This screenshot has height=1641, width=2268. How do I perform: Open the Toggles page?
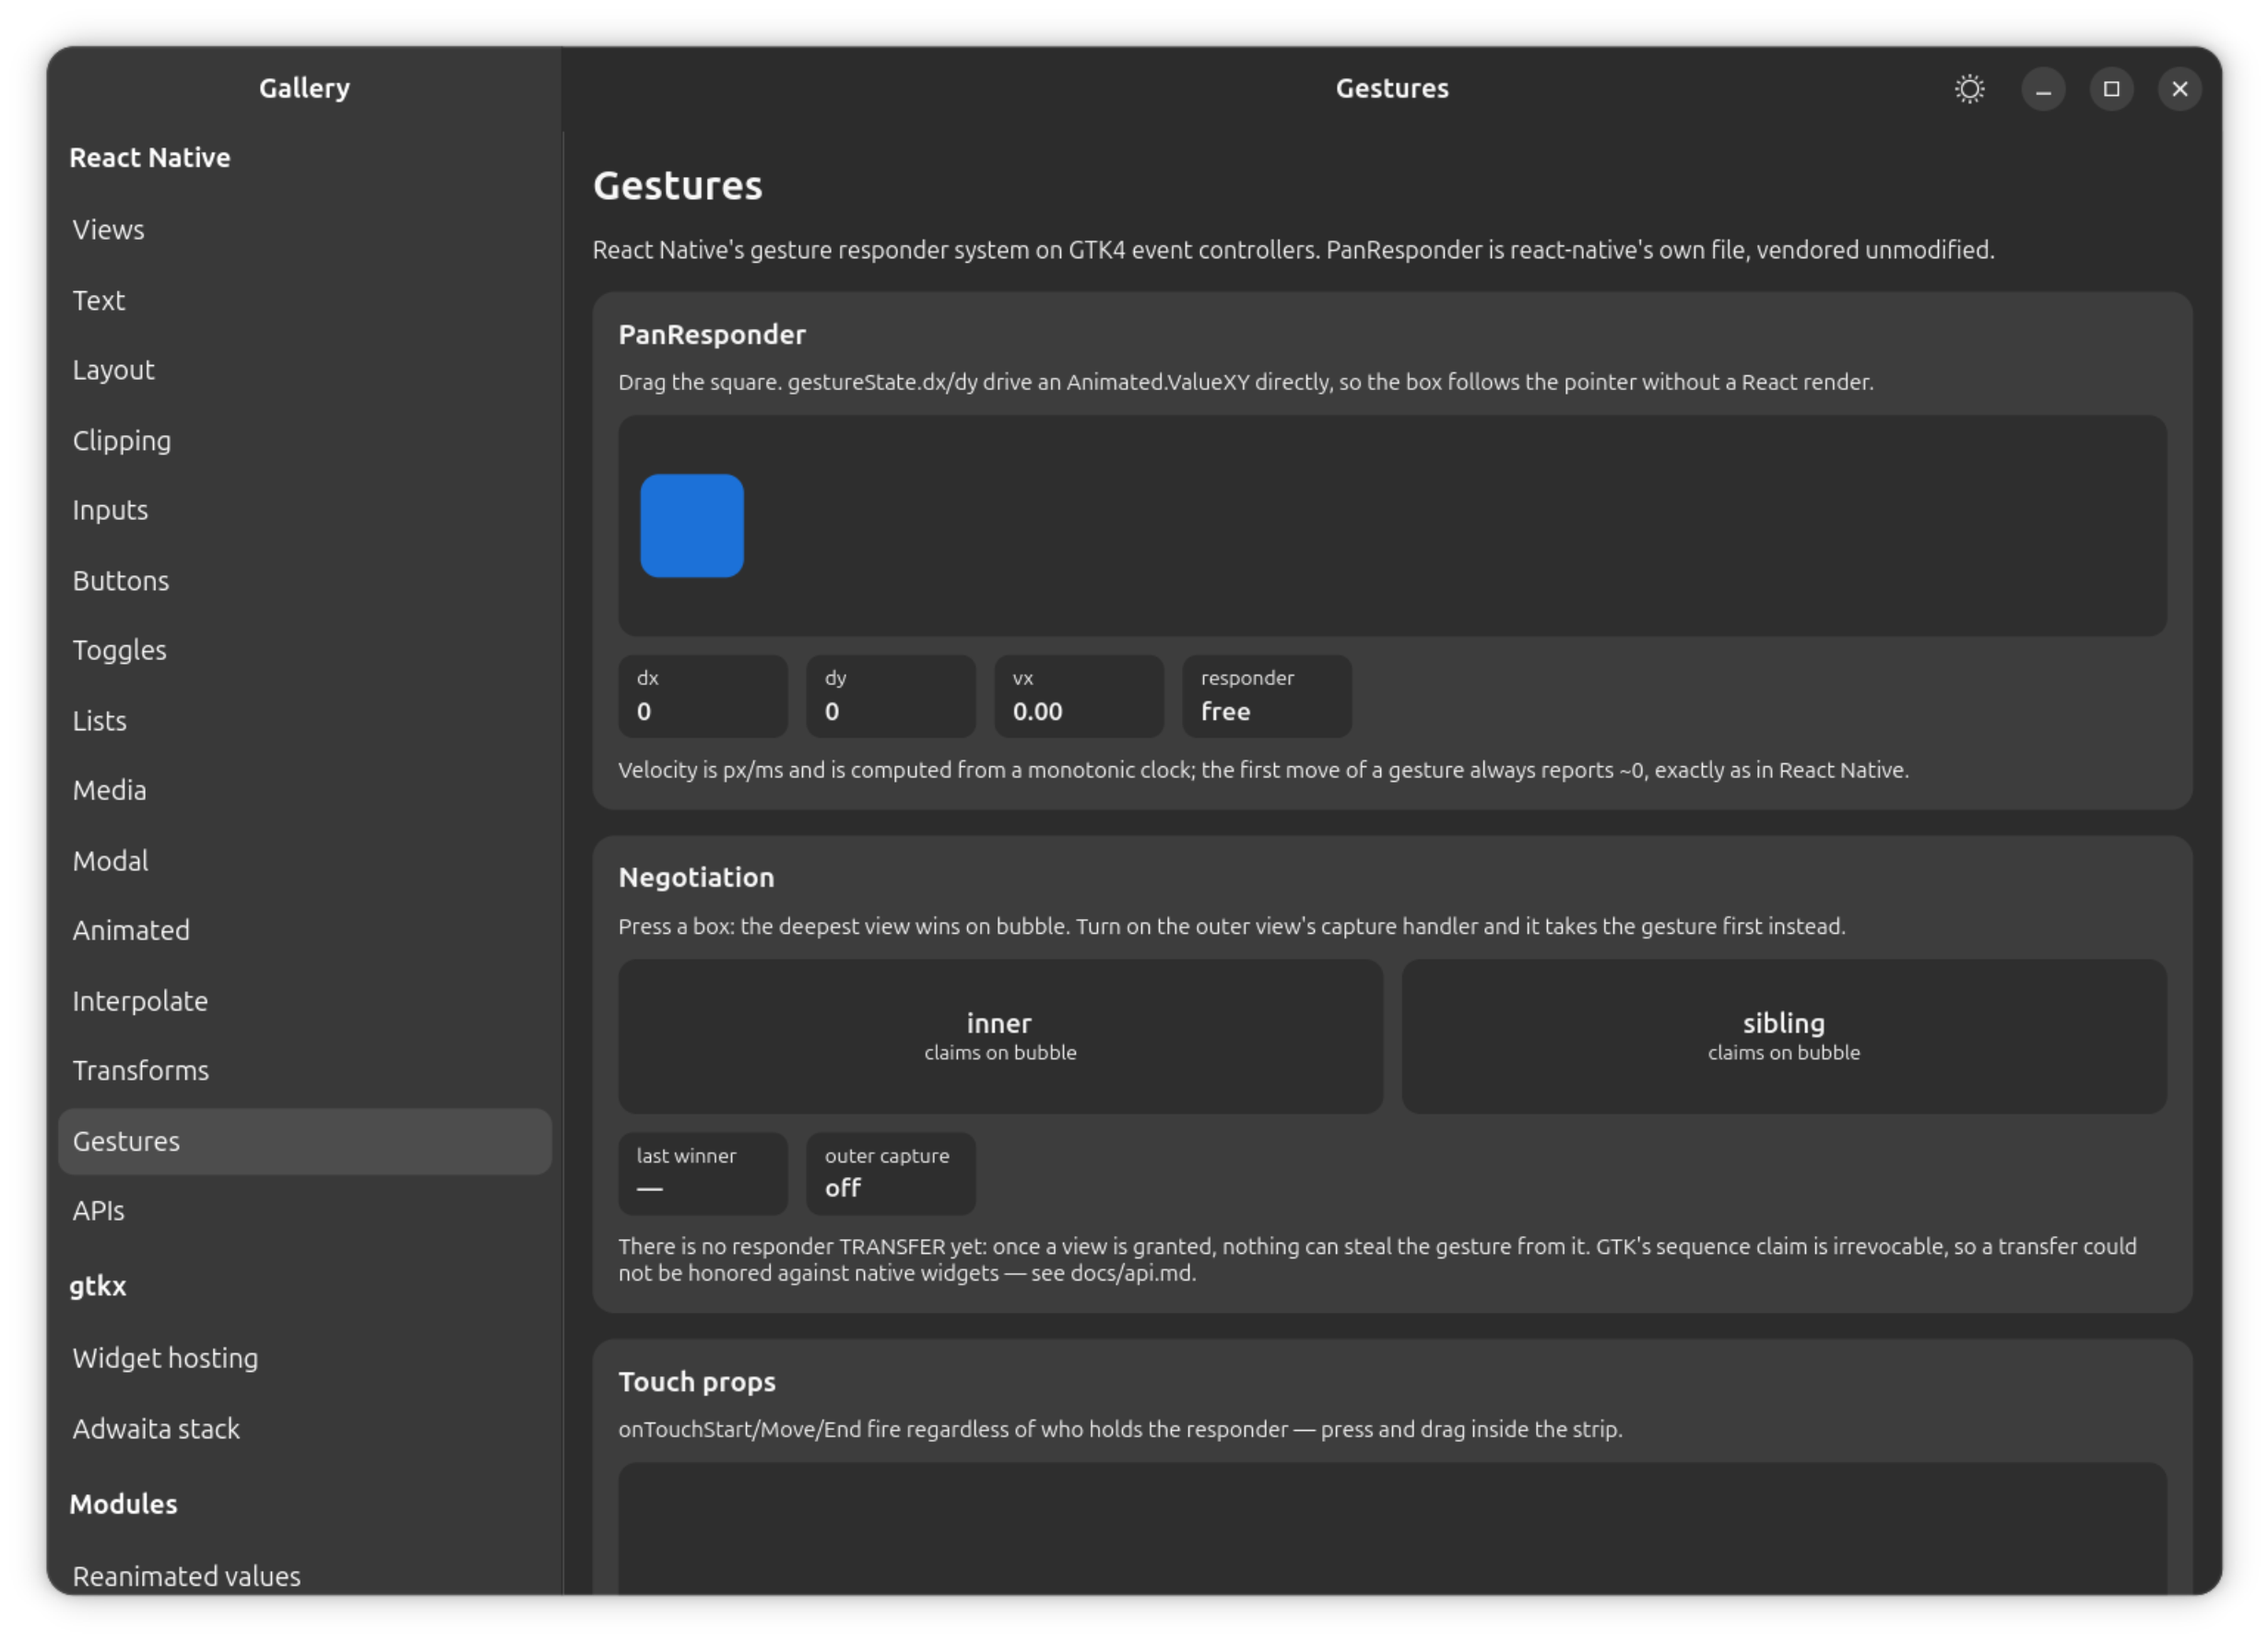(x=305, y=650)
